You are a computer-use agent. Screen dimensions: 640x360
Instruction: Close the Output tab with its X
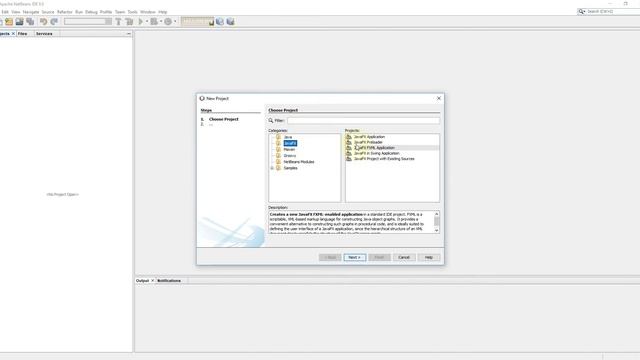[153, 280]
